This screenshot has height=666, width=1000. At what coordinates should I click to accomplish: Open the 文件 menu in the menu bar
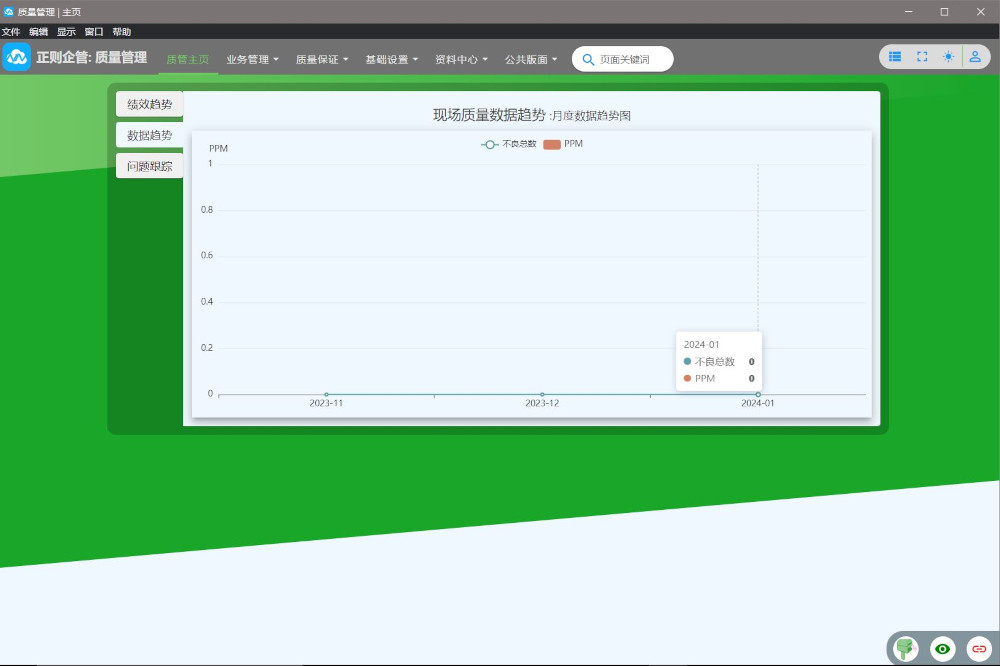11,32
